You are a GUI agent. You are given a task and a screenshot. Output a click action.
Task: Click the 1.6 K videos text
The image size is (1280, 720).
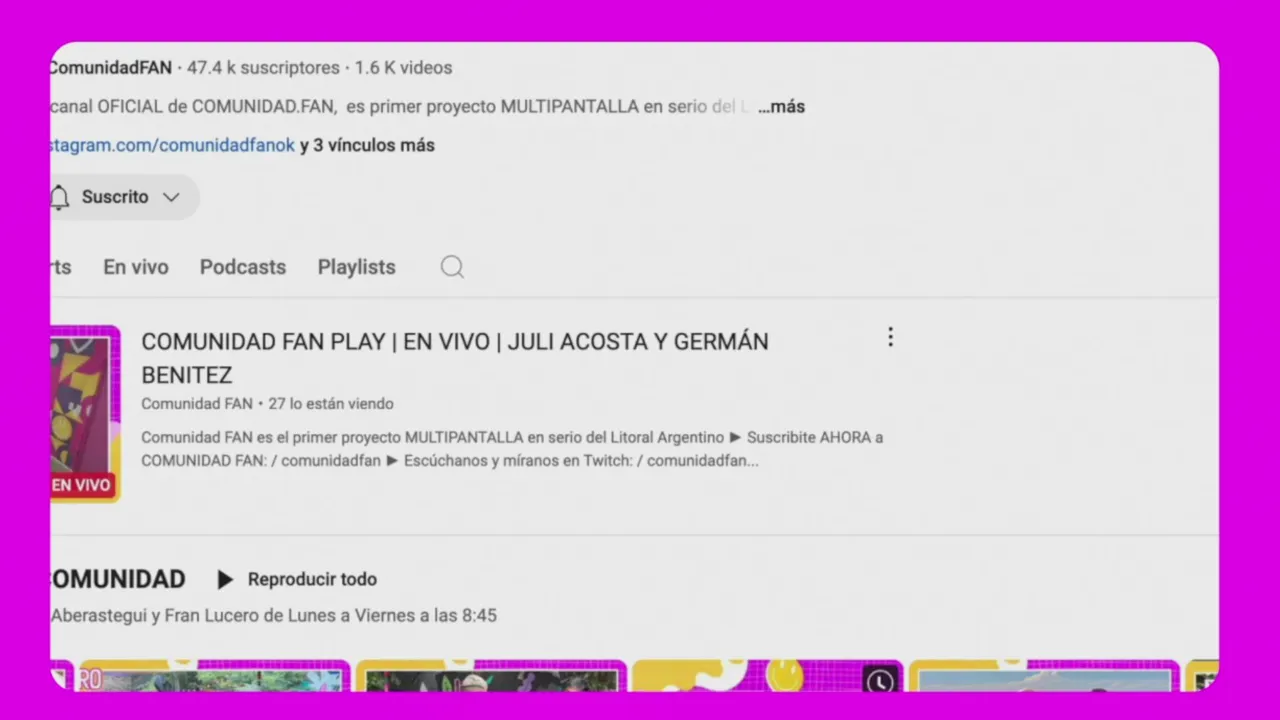pyautogui.click(x=403, y=68)
